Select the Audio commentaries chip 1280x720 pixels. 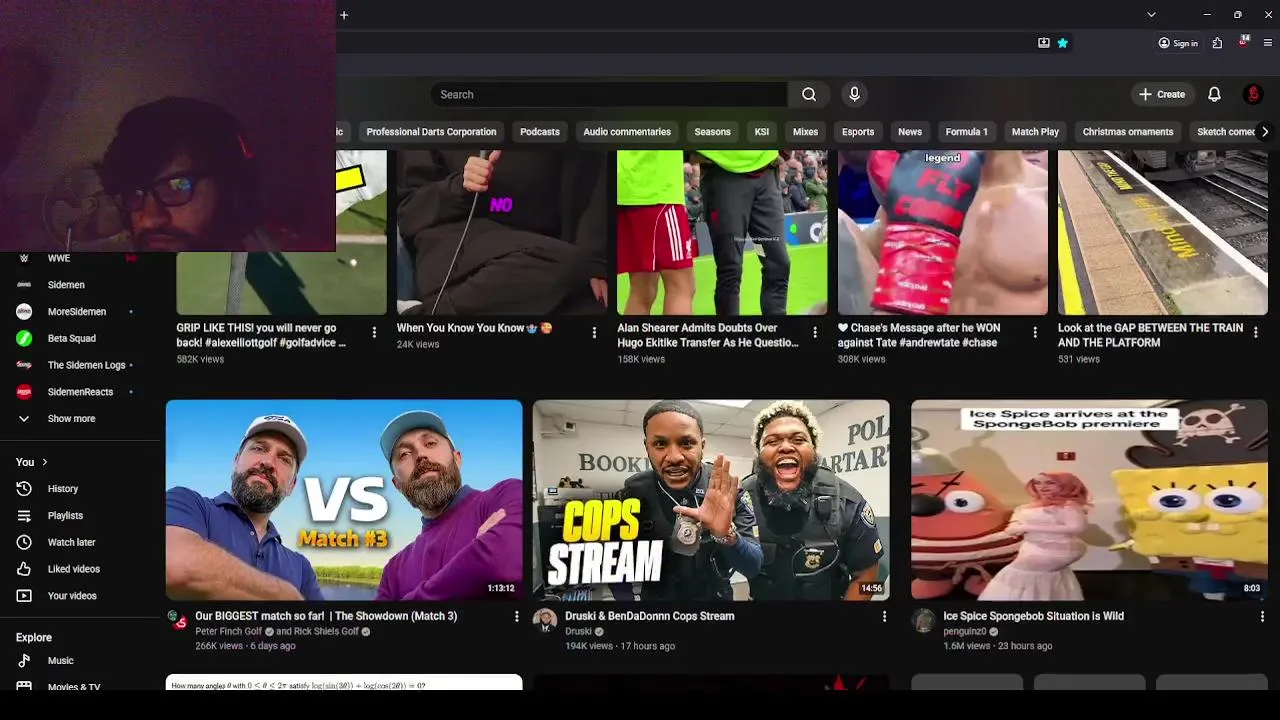pyautogui.click(x=627, y=132)
